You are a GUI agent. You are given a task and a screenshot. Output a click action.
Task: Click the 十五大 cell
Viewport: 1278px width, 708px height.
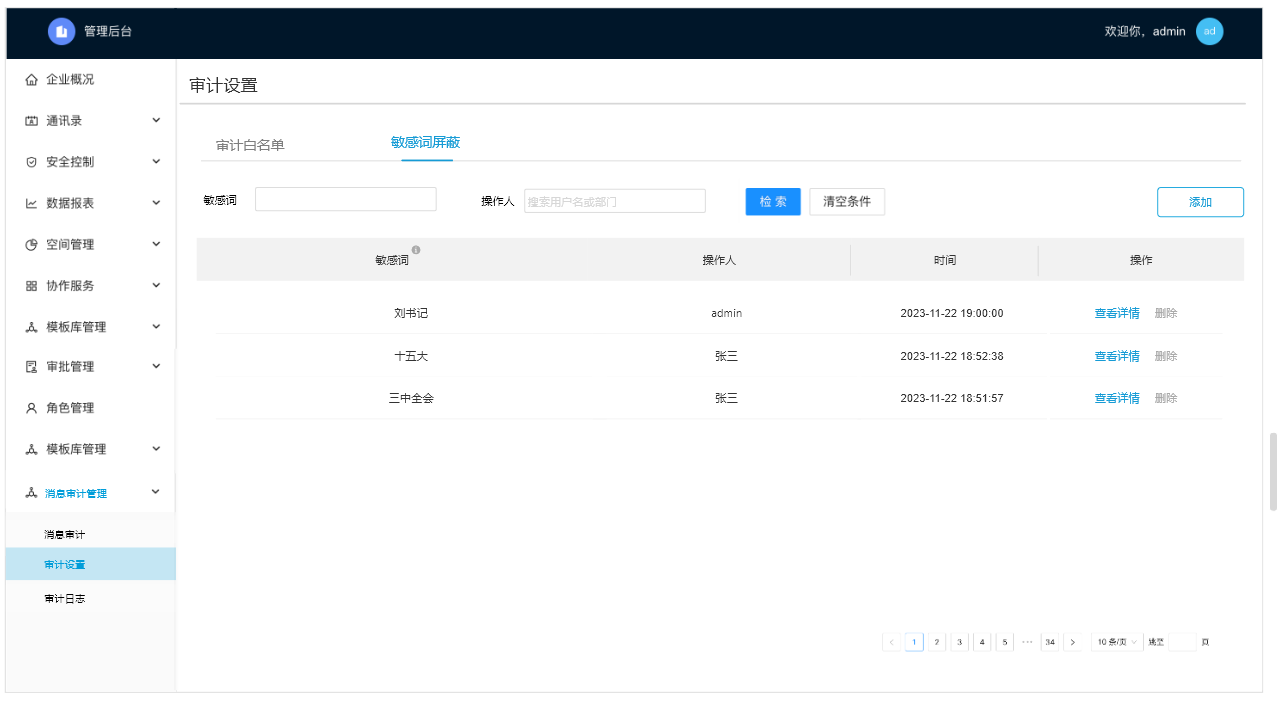pos(411,356)
